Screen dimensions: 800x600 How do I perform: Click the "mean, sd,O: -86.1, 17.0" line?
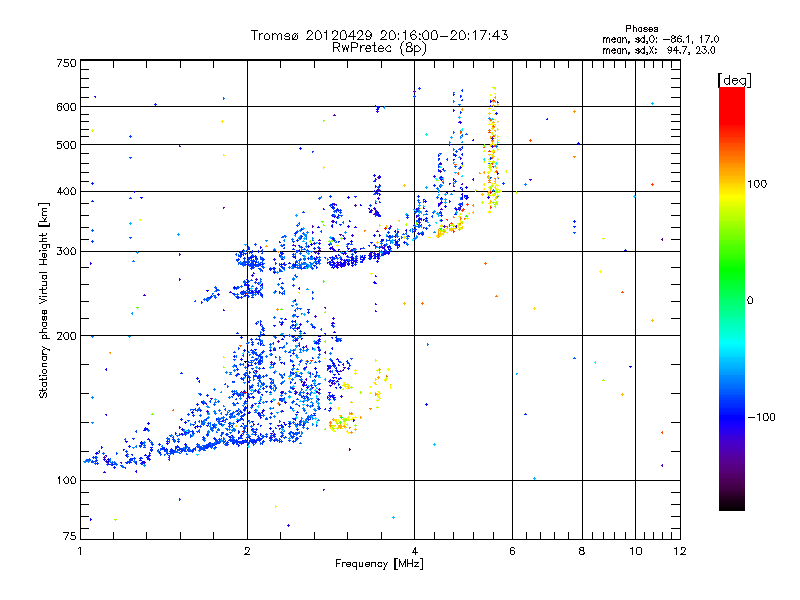click(x=661, y=39)
